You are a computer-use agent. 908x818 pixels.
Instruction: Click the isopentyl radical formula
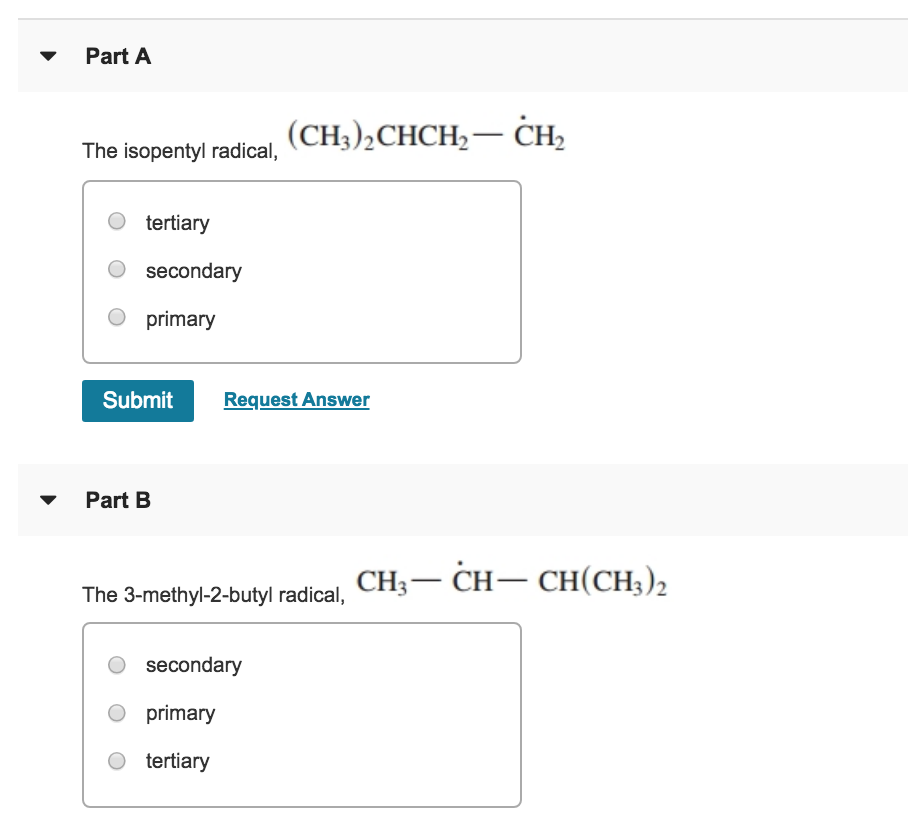[x=428, y=136]
